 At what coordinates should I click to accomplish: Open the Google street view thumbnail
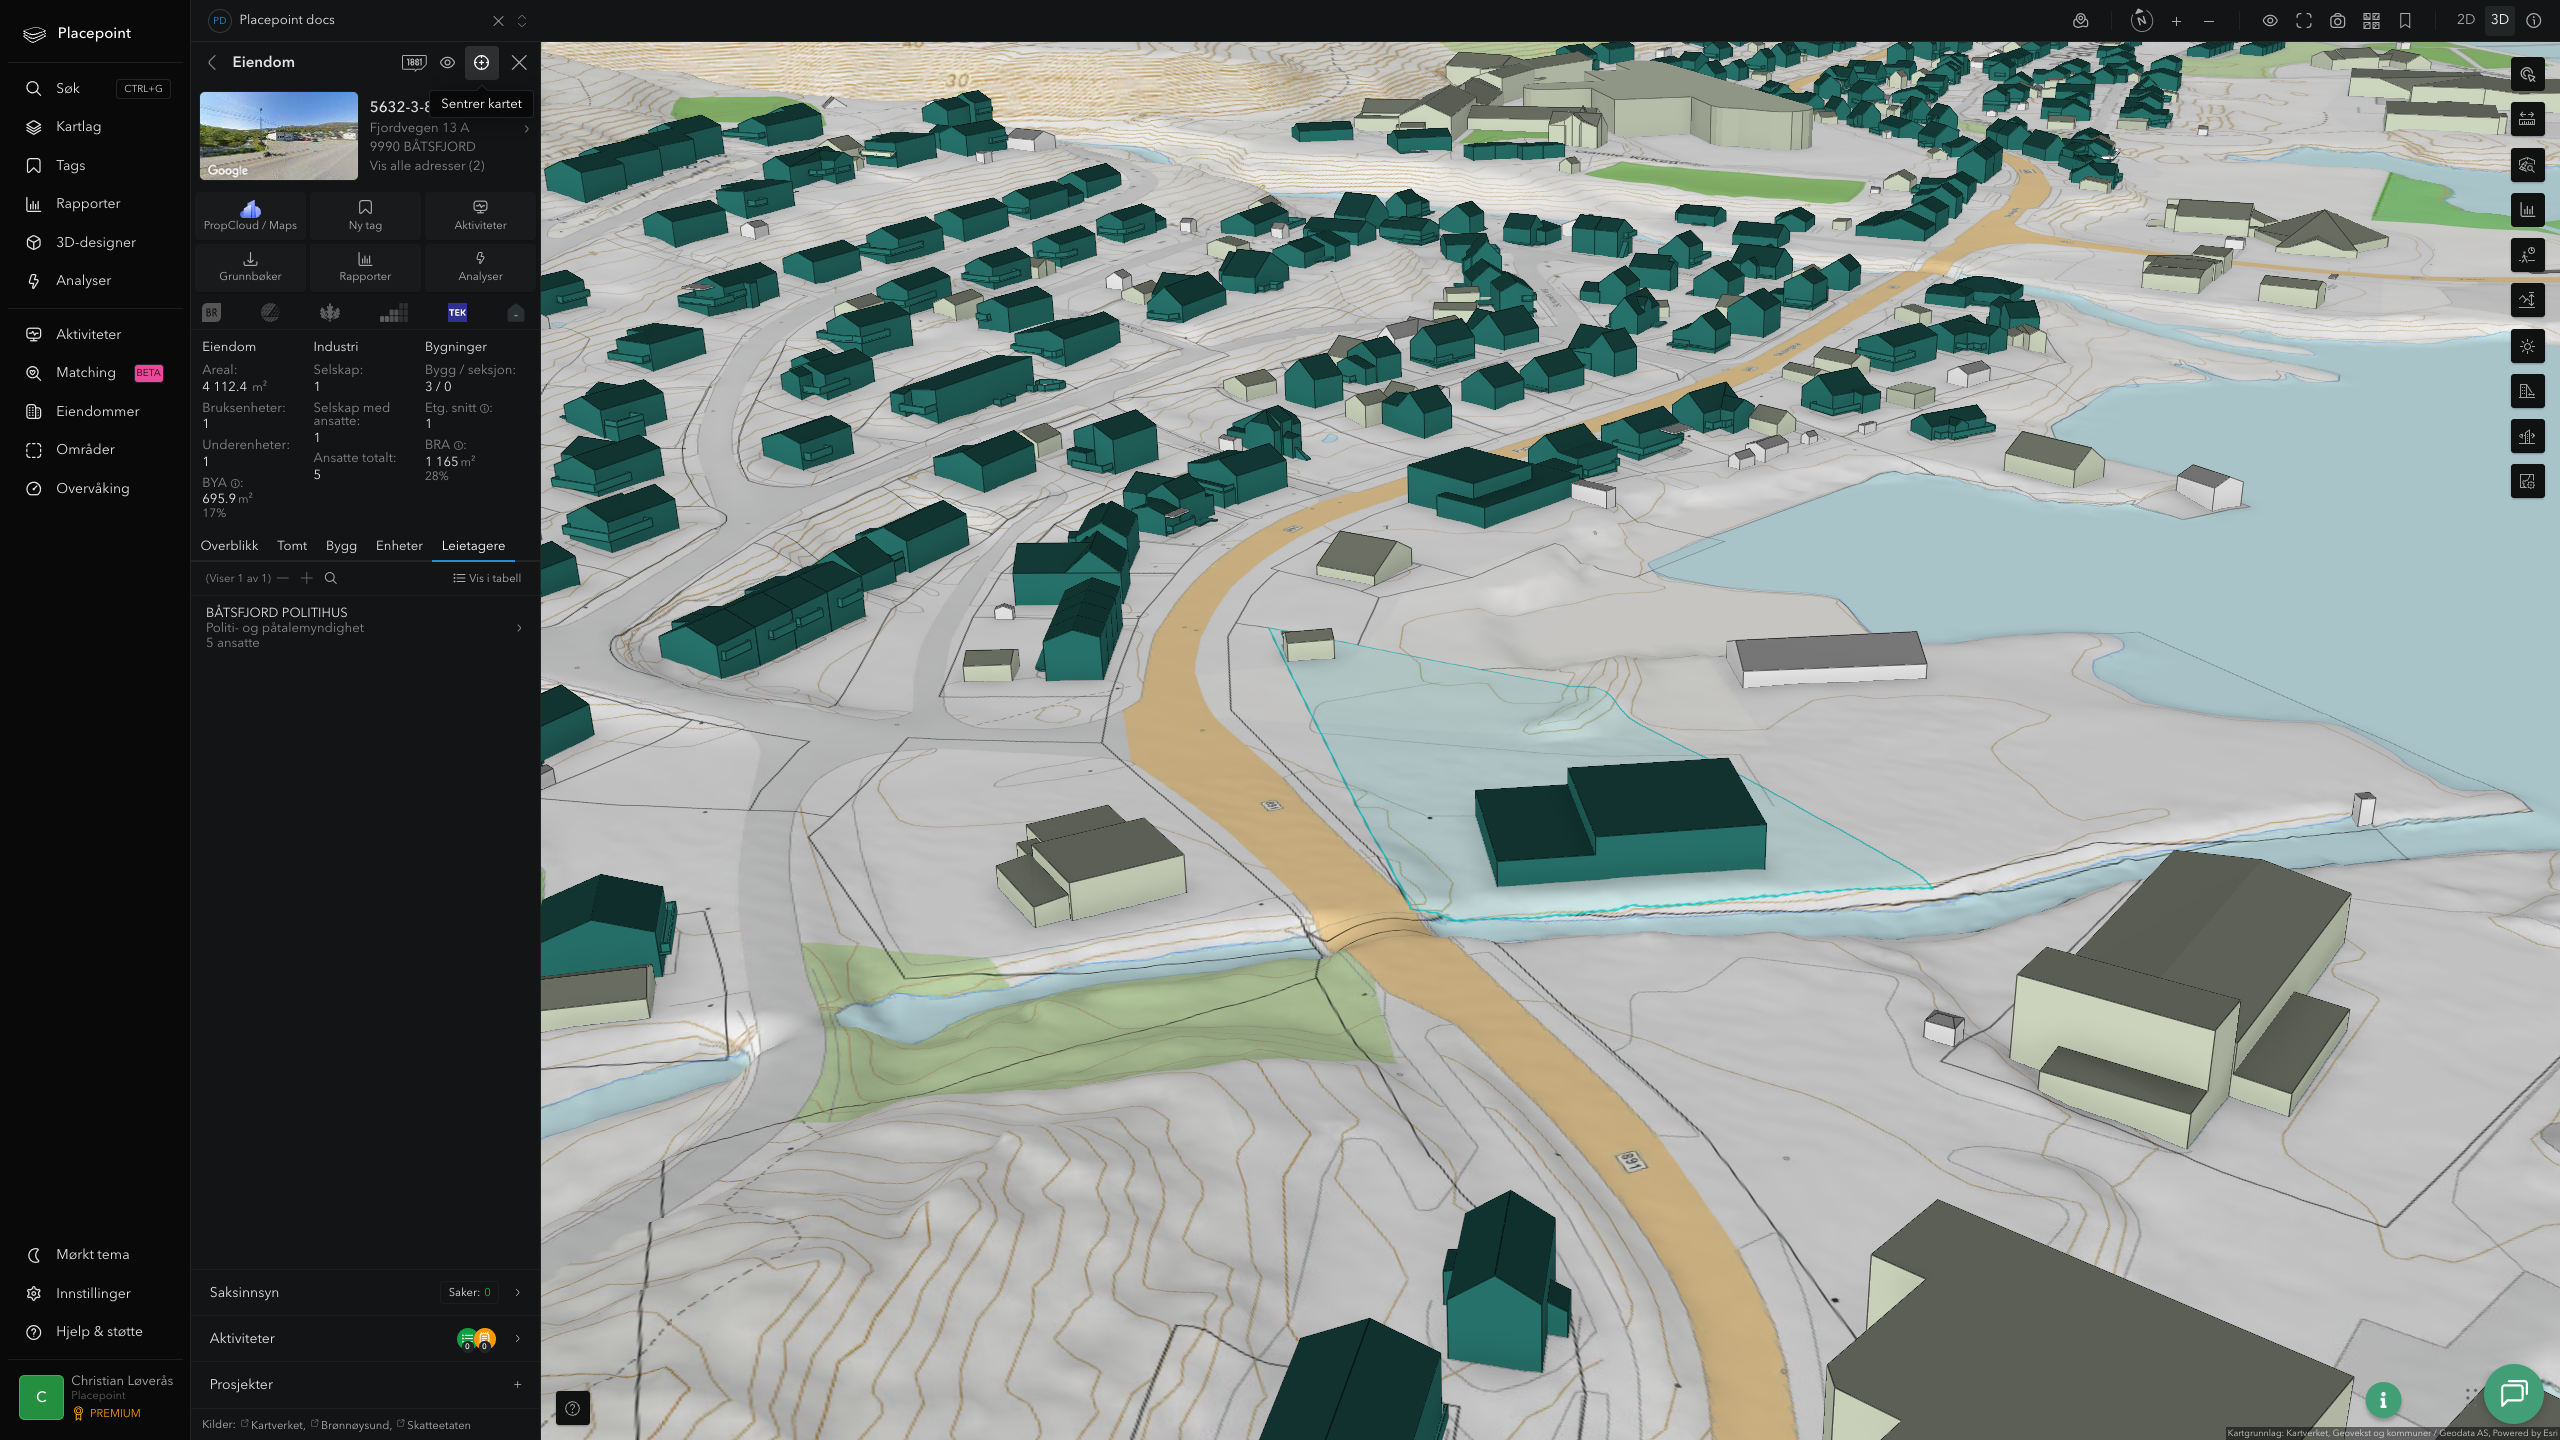[279, 136]
